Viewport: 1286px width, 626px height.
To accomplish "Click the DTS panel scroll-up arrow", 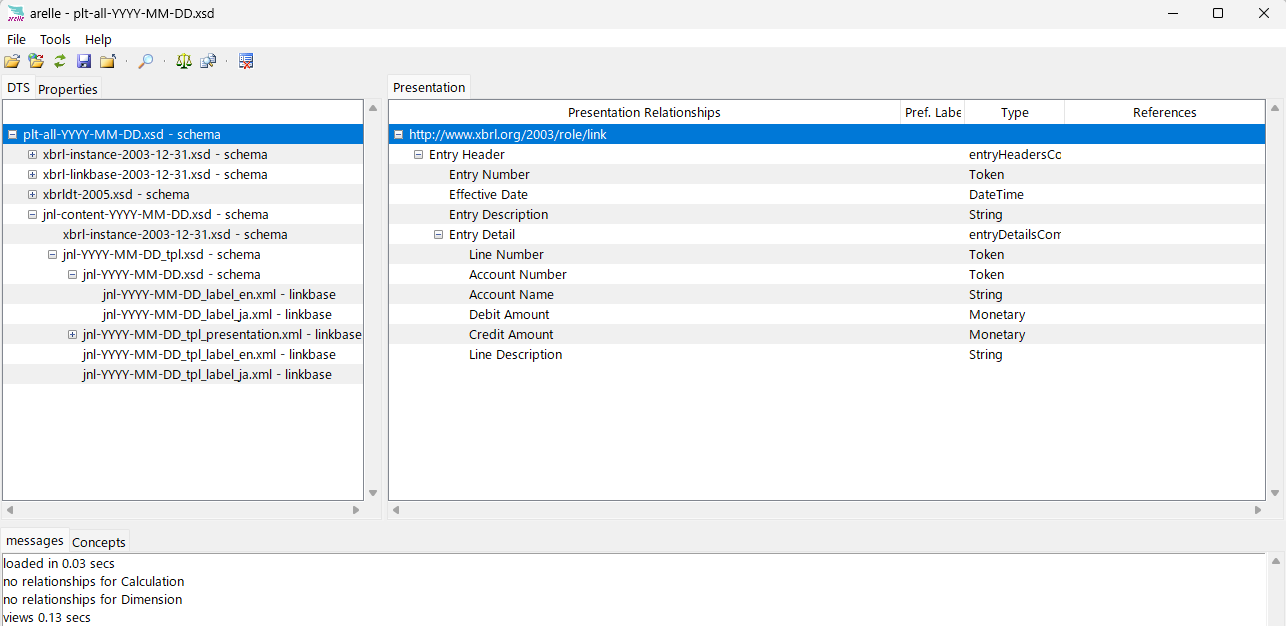I will coord(373,108).
